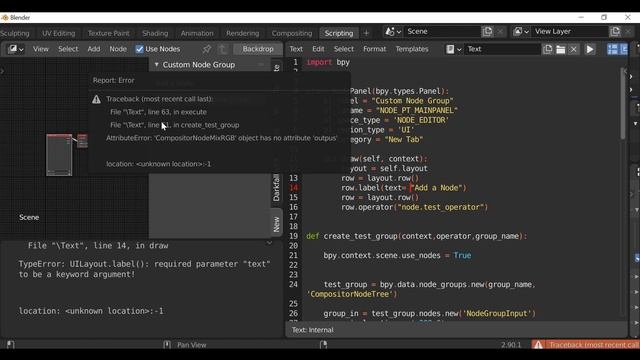The image size is (640, 360).
Task: Select the Darkfall sidebar tab
Action: 276,188
